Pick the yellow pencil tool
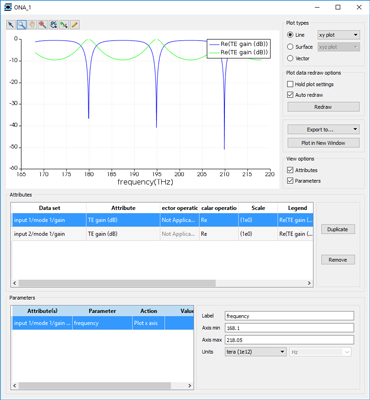This screenshot has height=400, width=370. (75, 25)
